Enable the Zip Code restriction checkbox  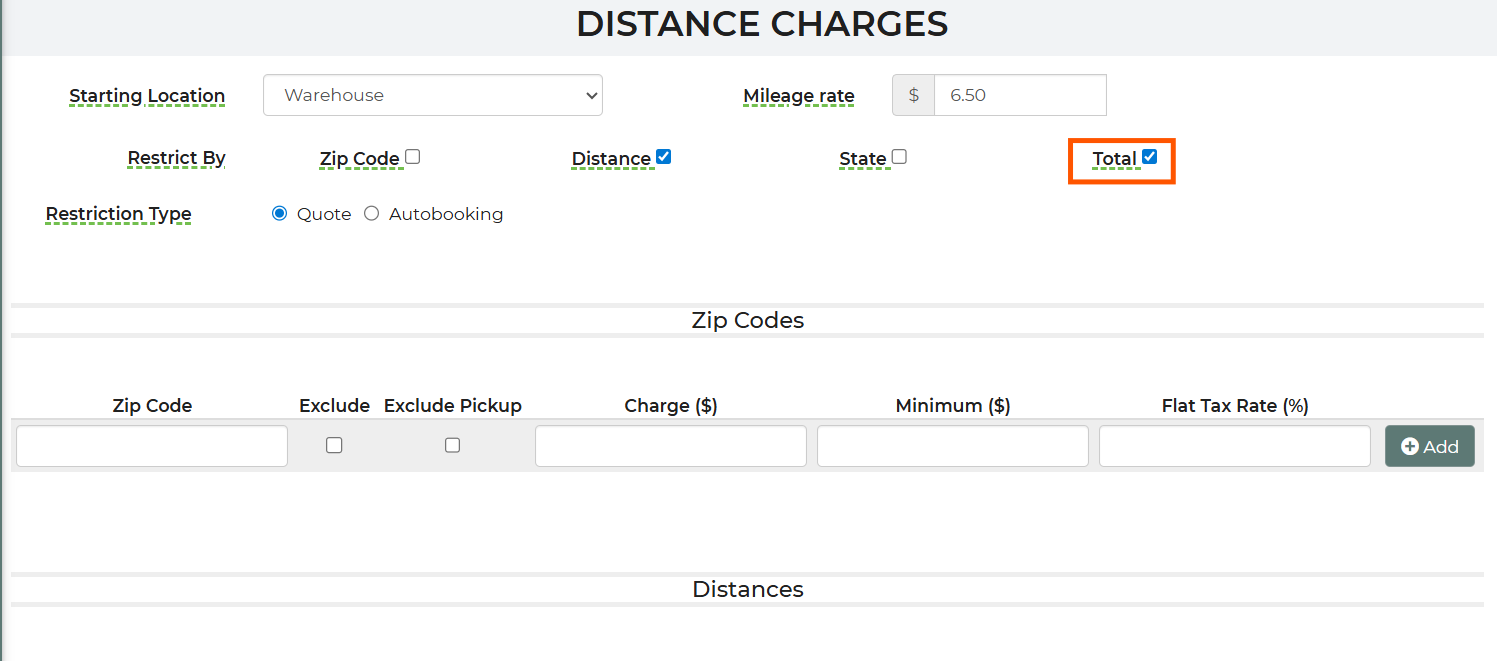413,157
